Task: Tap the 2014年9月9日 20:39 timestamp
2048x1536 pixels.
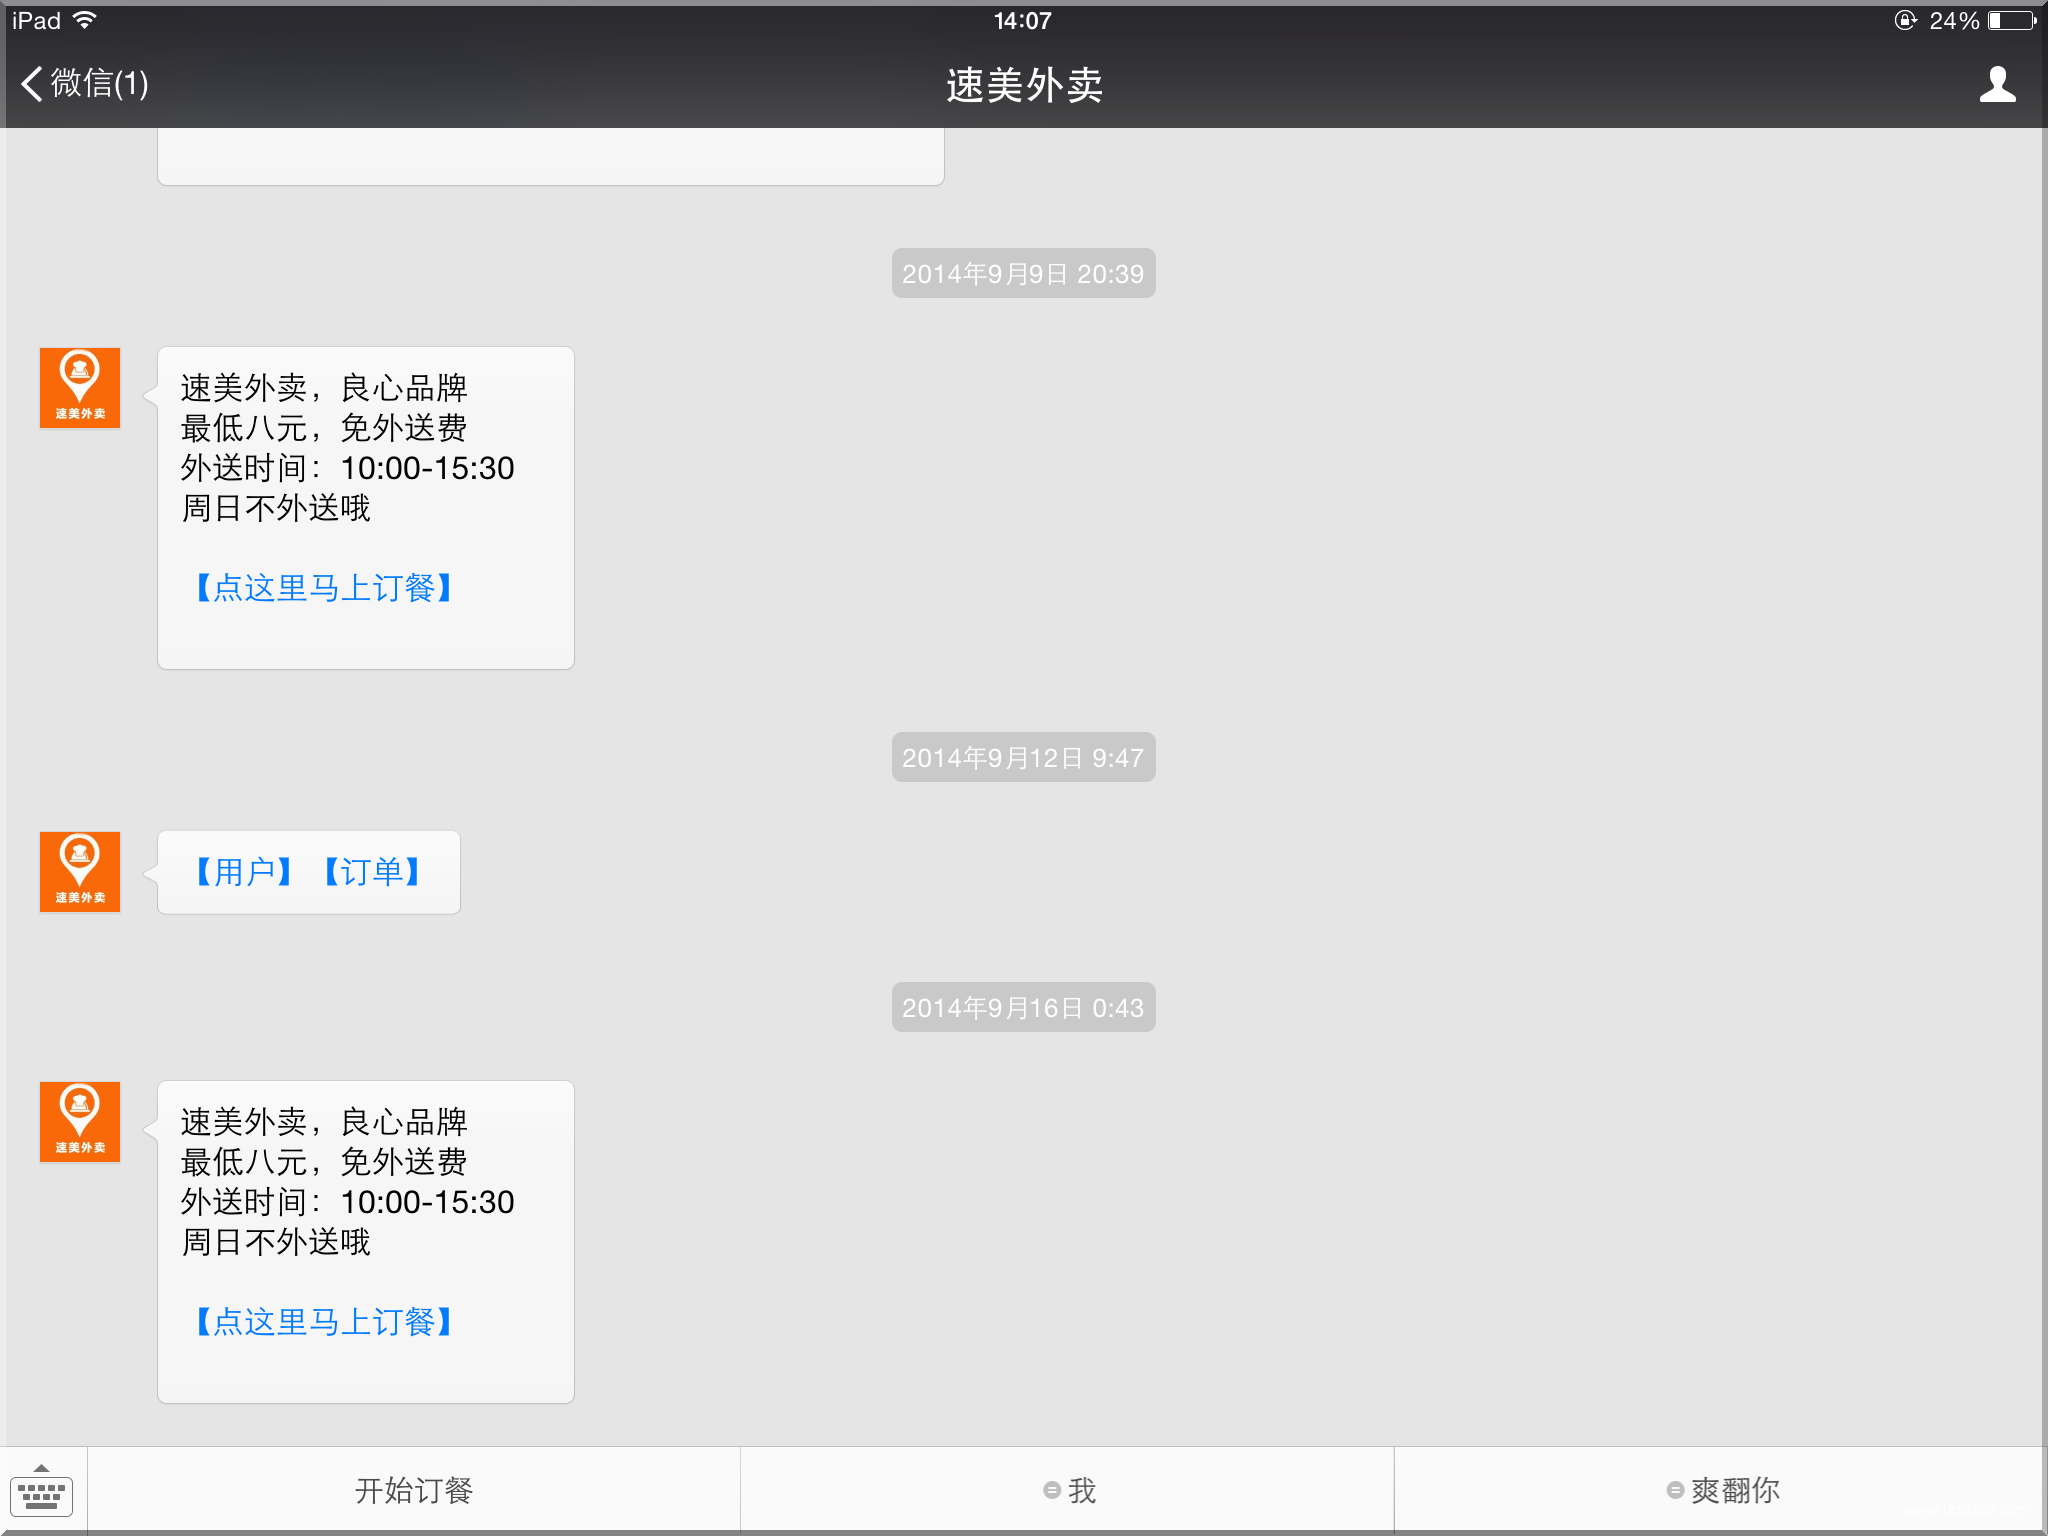Action: pyautogui.click(x=1023, y=273)
